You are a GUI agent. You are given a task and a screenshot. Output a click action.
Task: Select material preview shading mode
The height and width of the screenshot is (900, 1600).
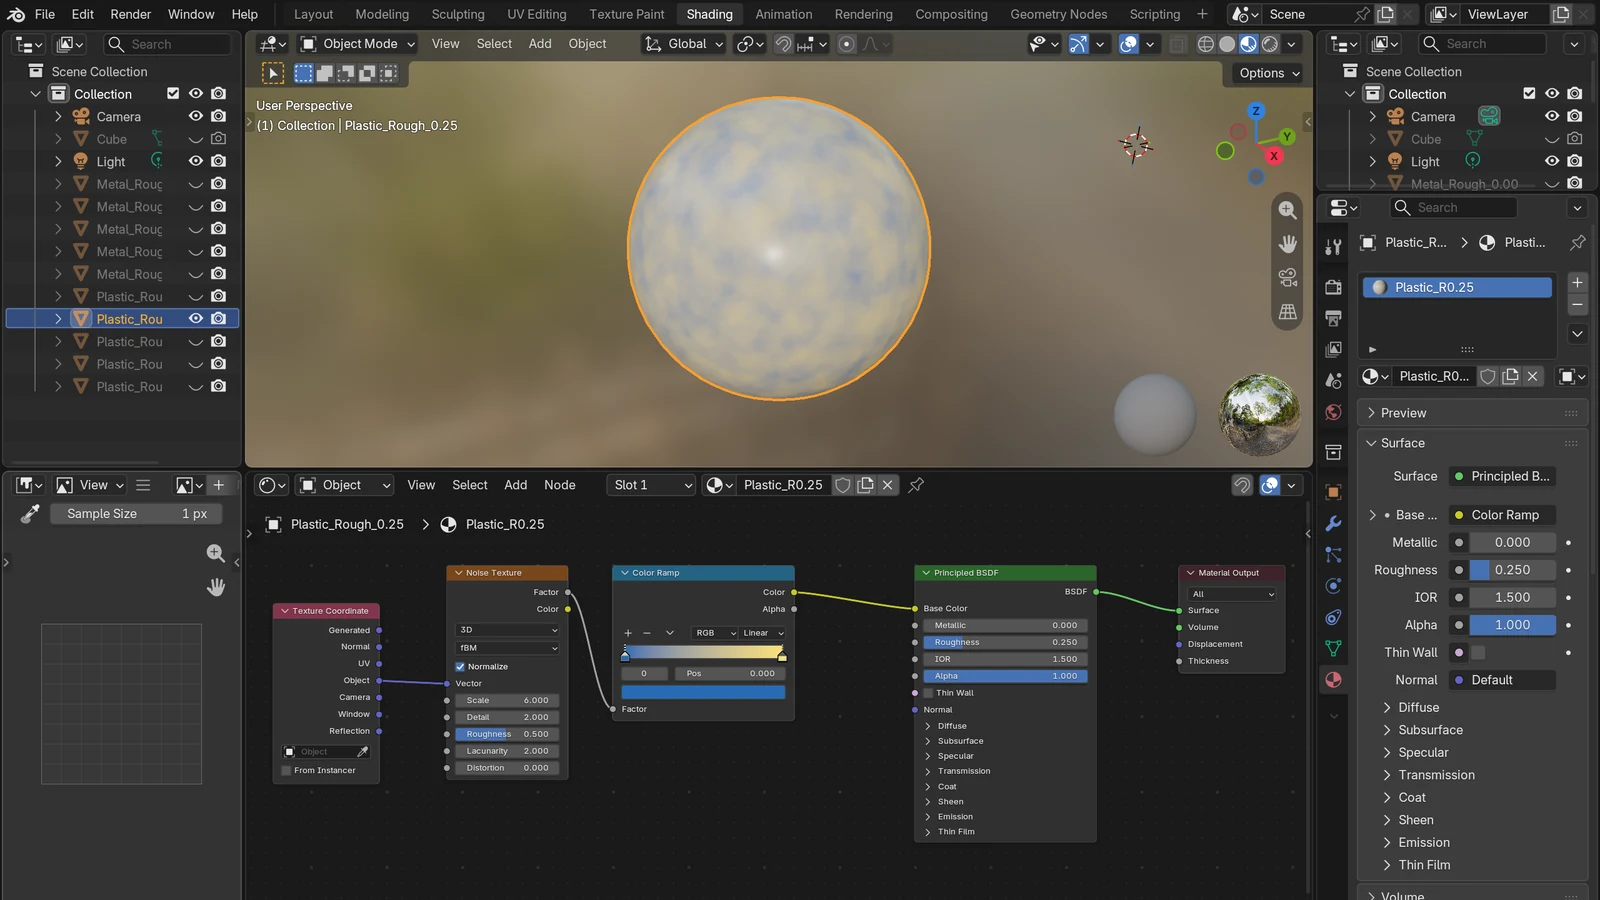[1249, 44]
